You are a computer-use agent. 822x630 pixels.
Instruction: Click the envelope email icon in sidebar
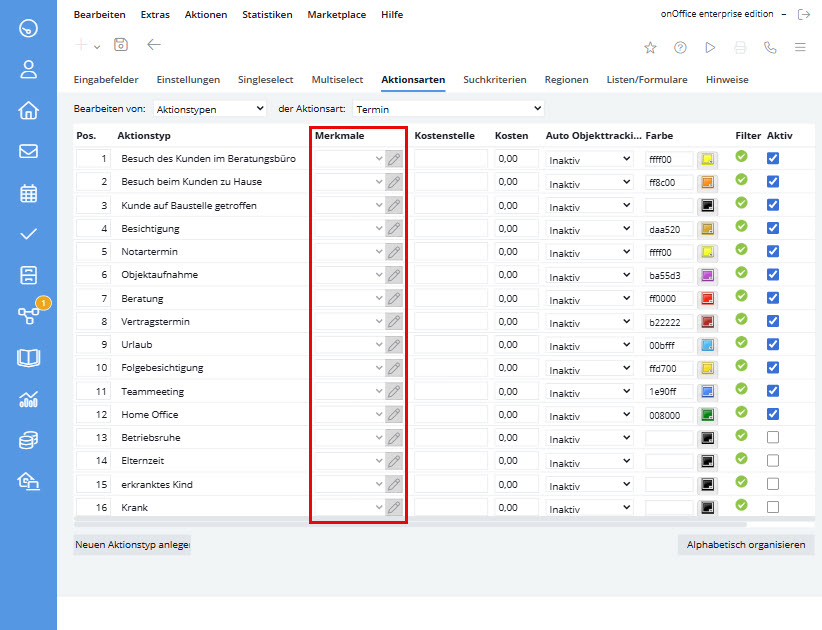point(28,152)
